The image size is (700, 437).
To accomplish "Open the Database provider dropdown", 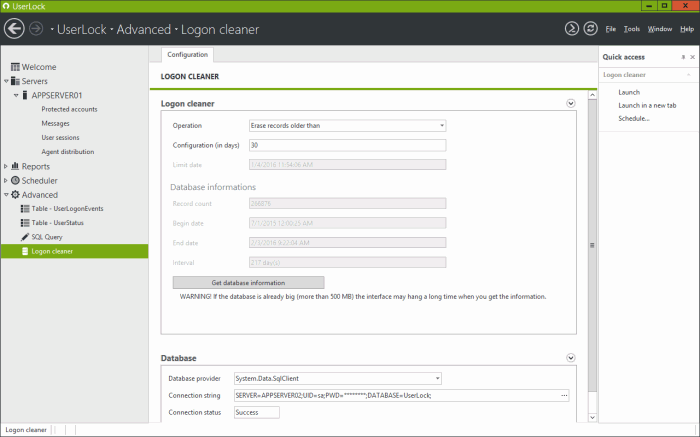I will tap(437, 379).
